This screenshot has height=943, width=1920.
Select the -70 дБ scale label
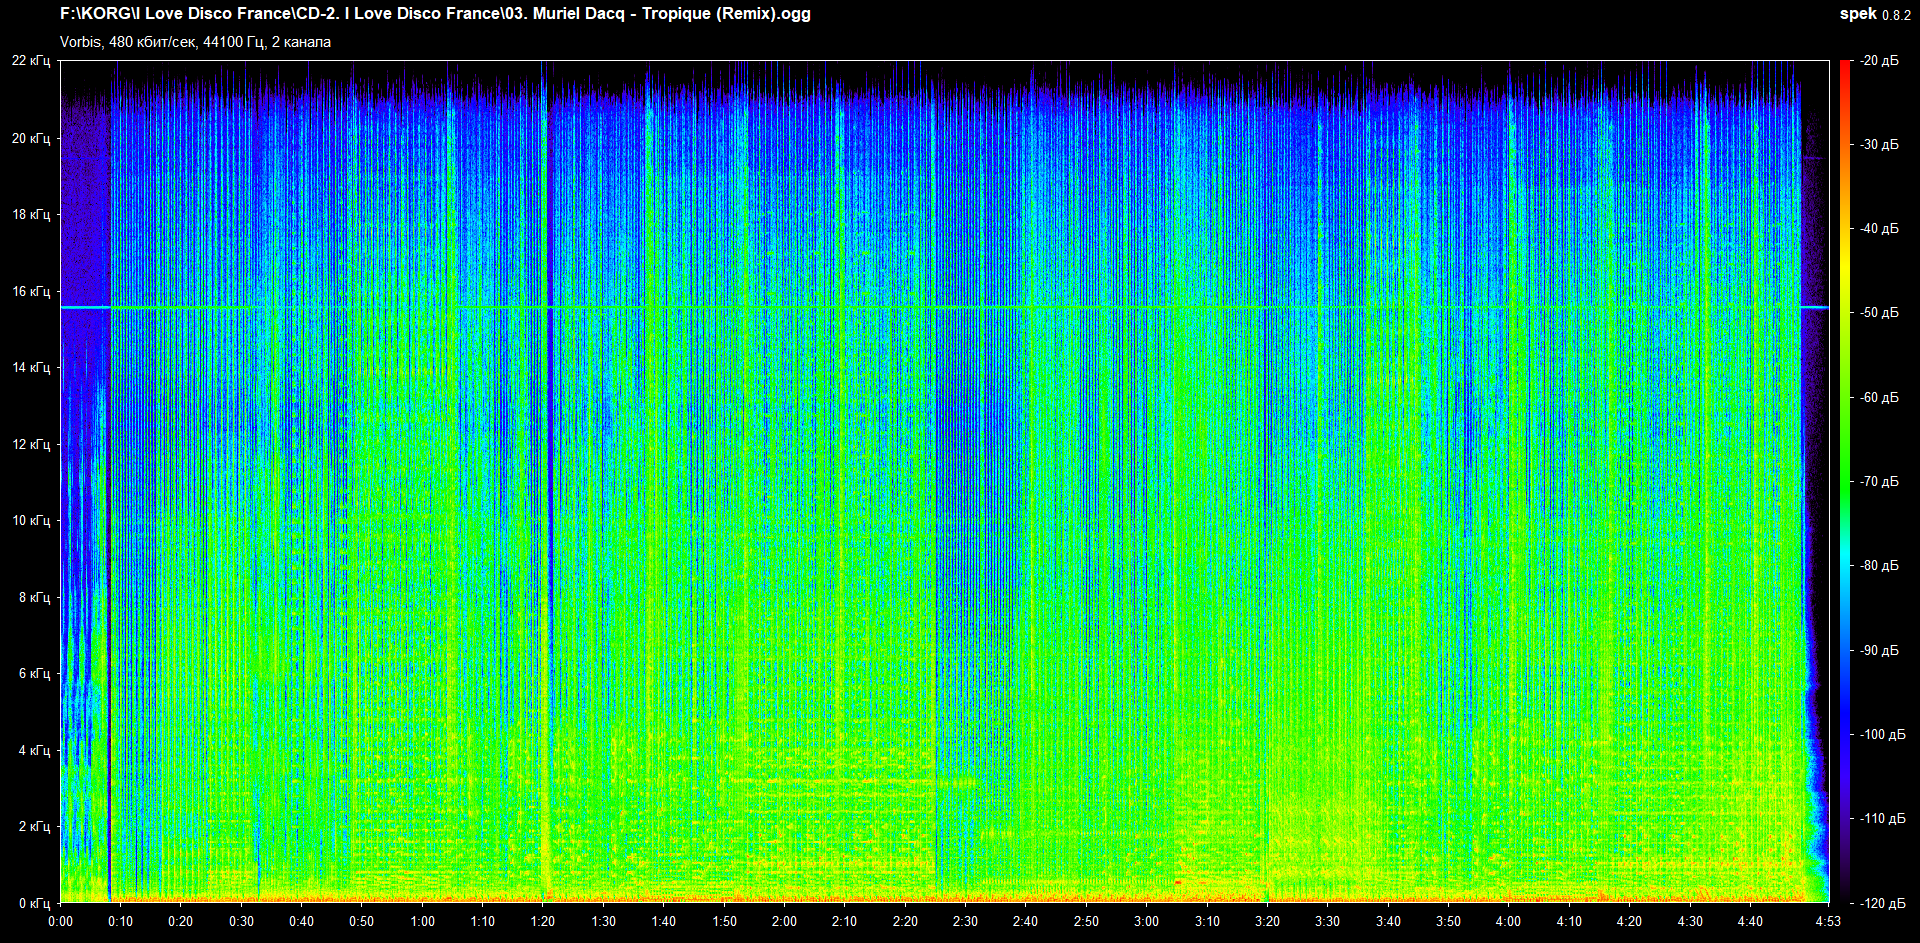[x=1879, y=481]
